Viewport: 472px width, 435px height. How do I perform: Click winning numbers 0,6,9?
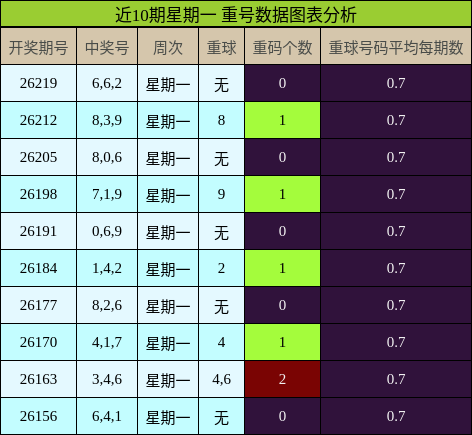[107, 231]
